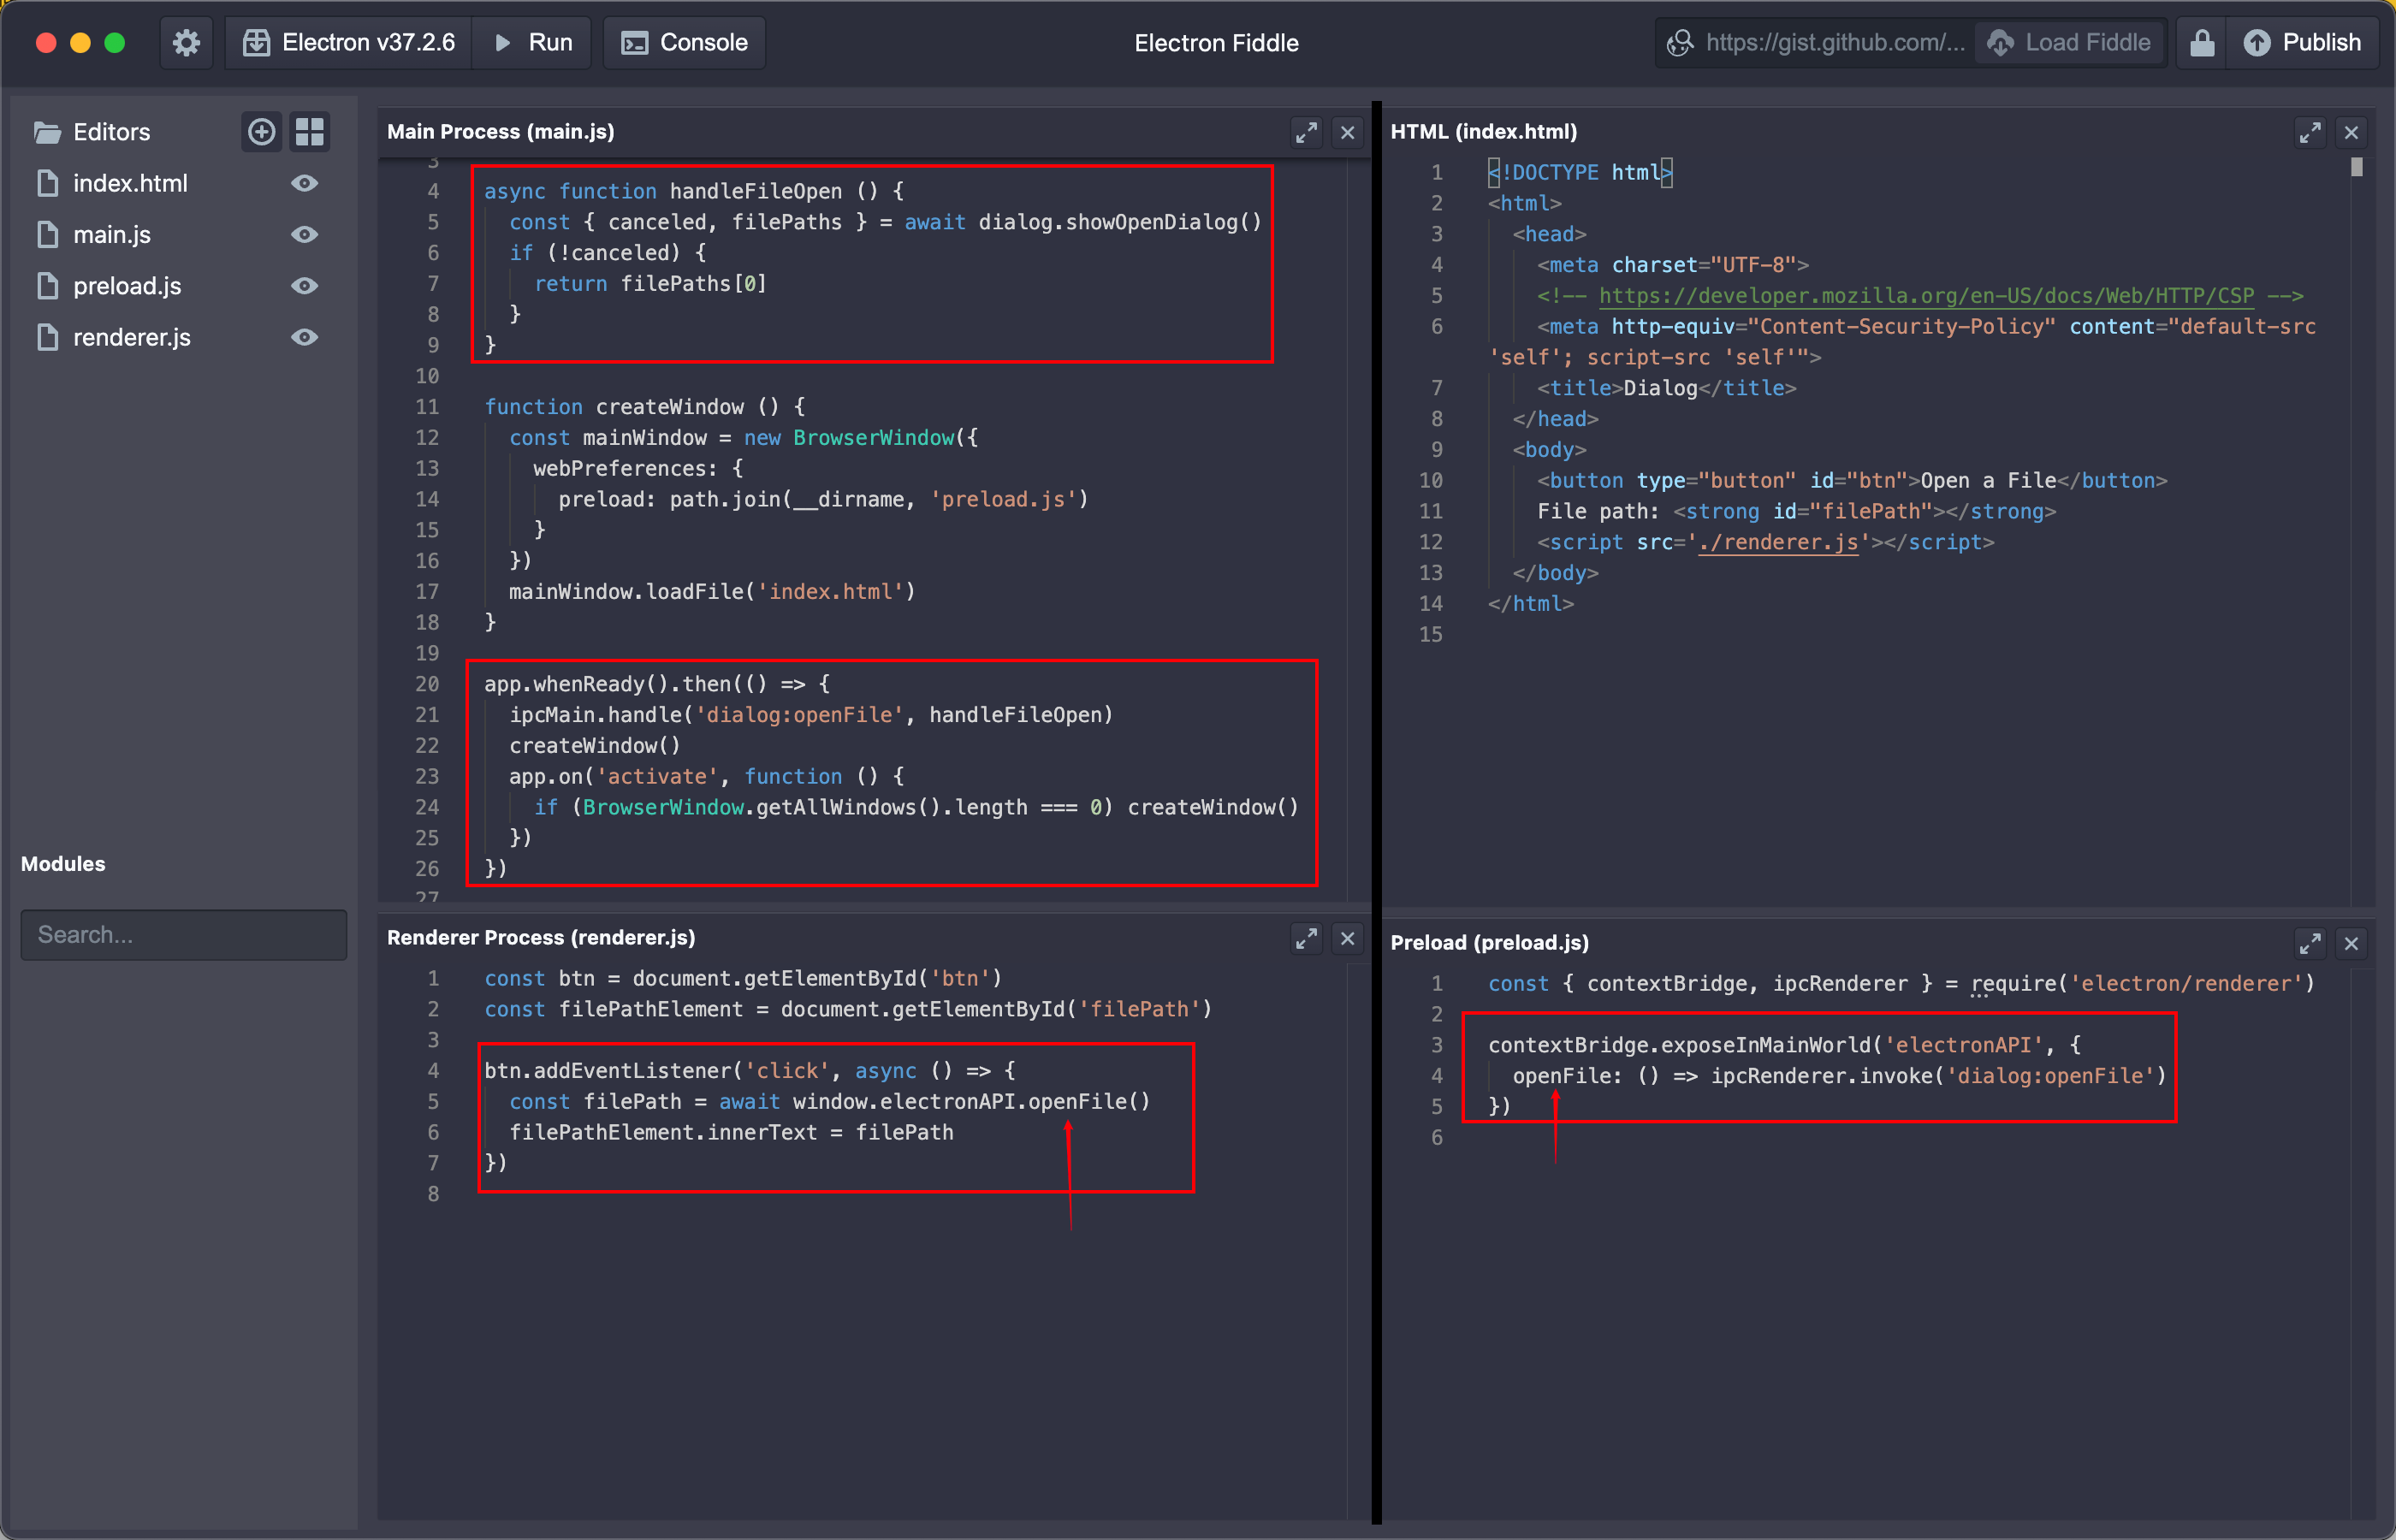The image size is (2396, 1540).
Task: Reset editor layout with the grid icon
Action: 310,132
